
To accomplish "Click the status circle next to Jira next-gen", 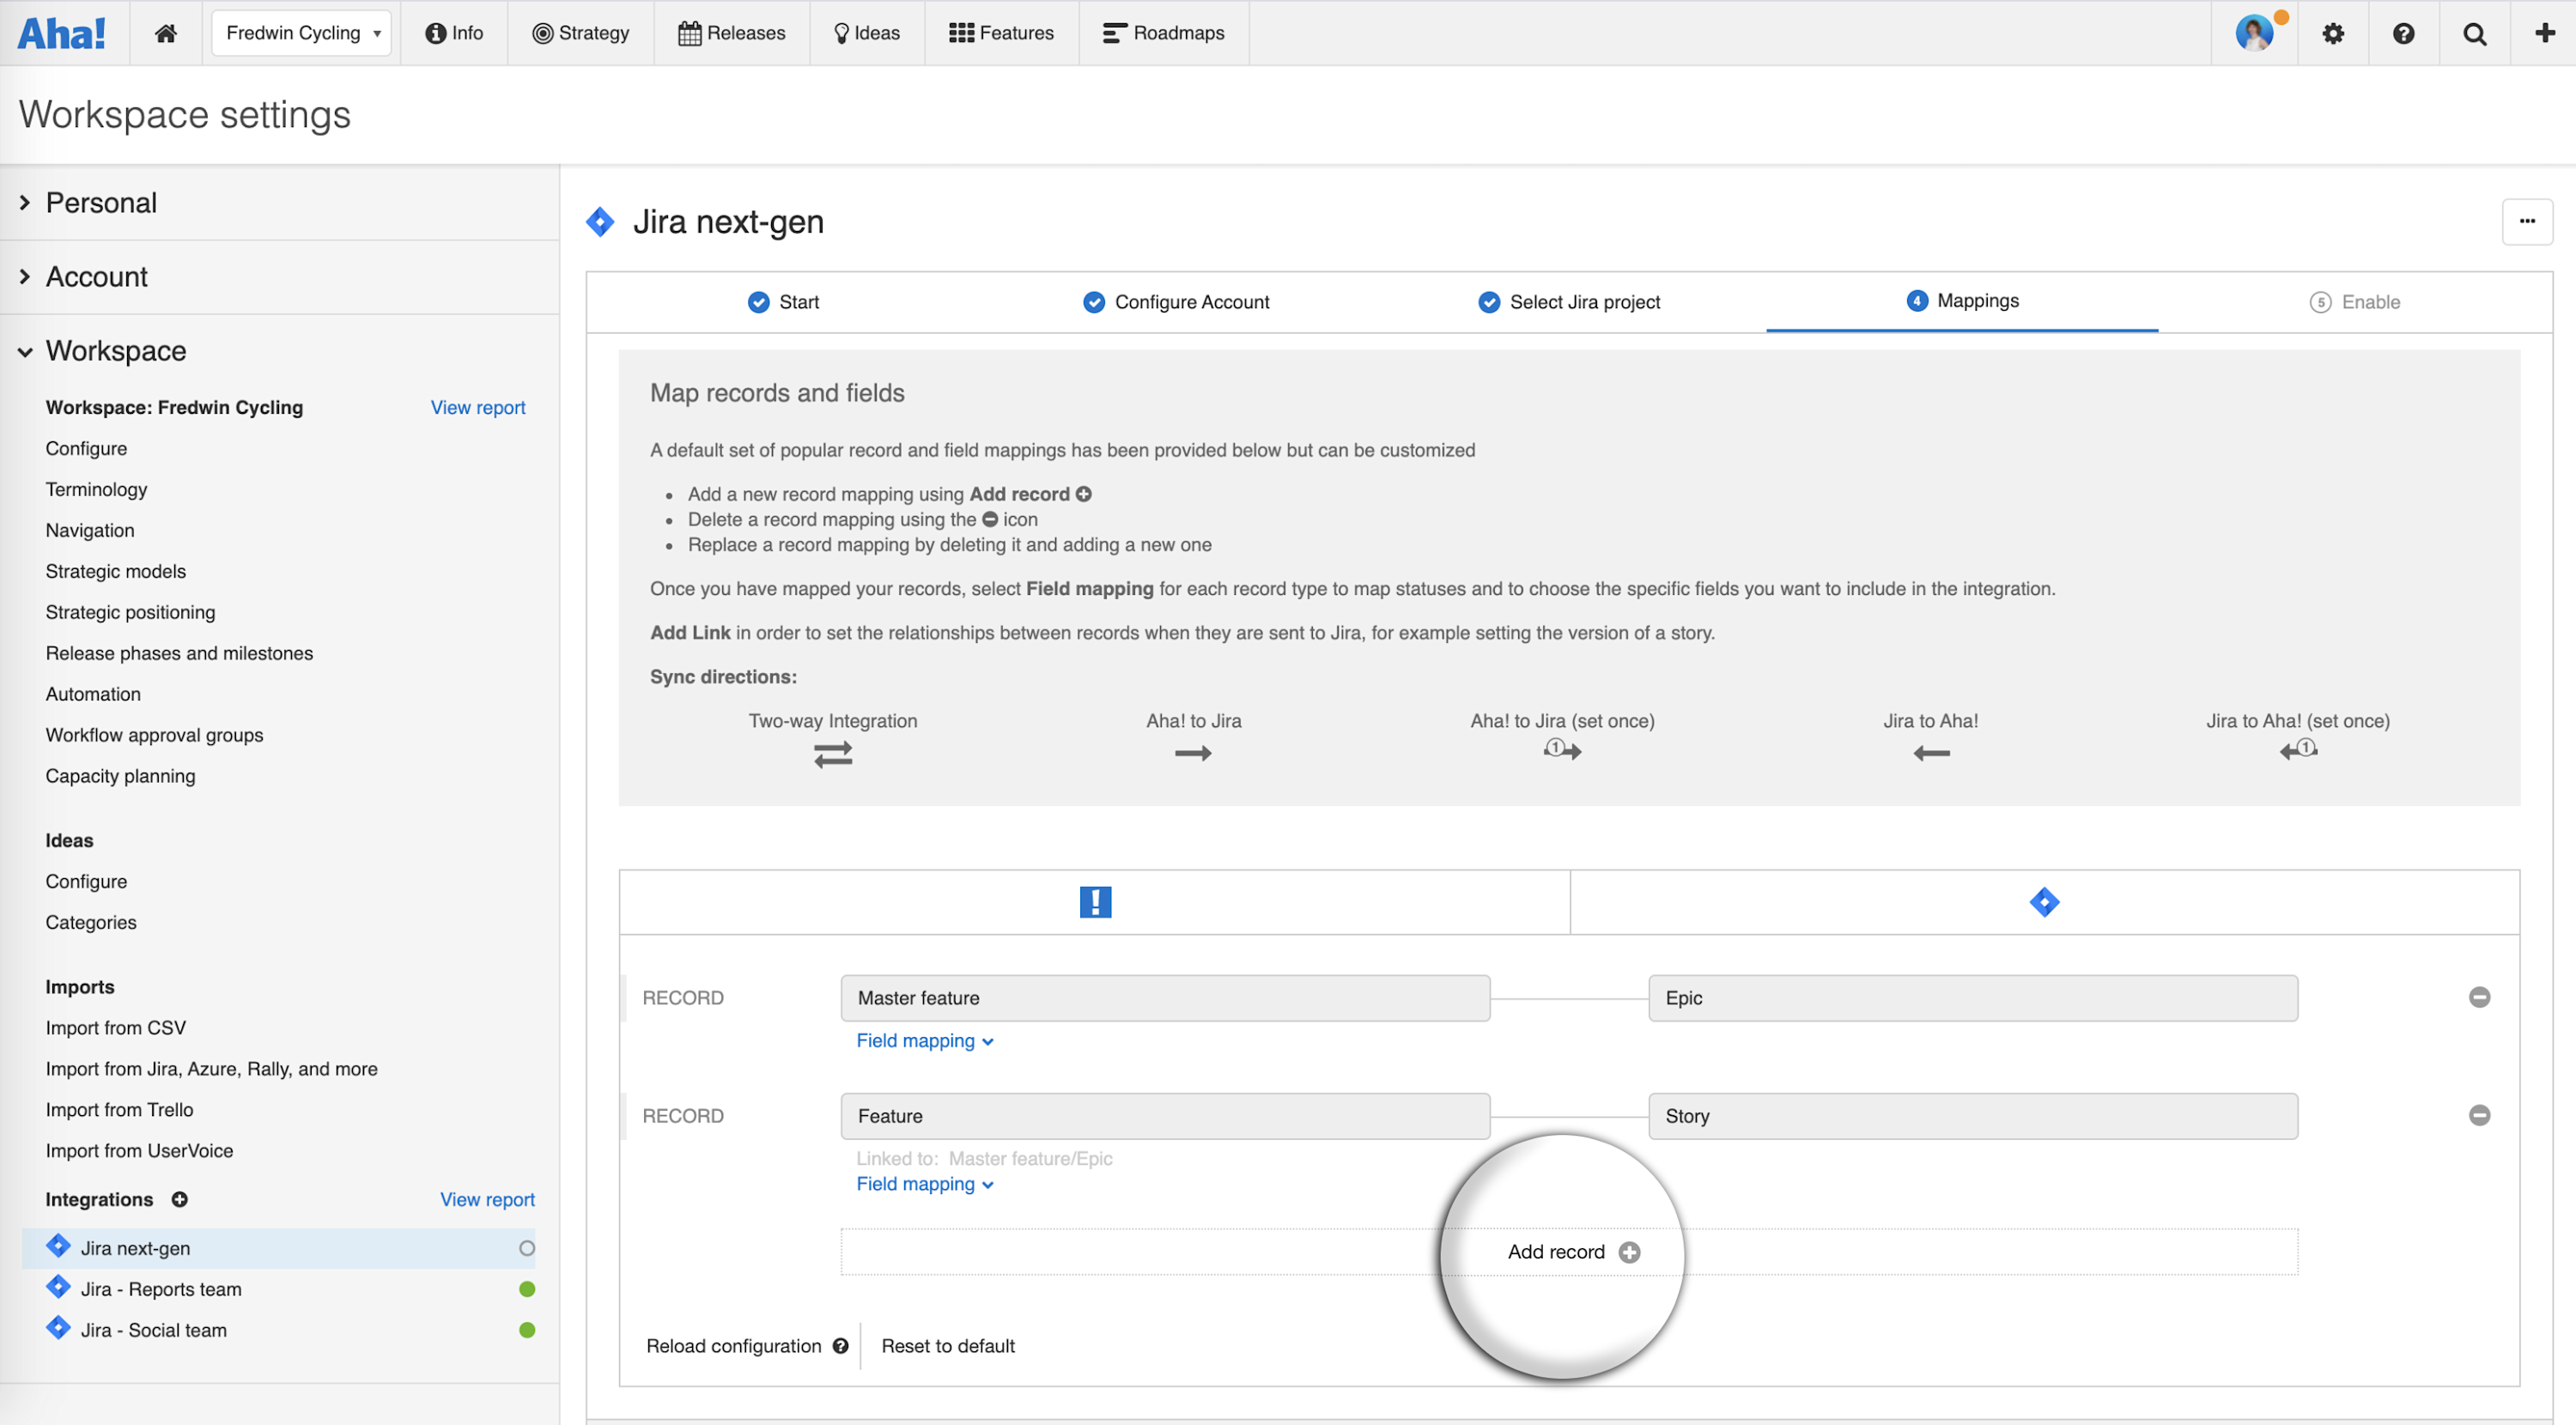I will pyautogui.click(x=527, y=1247).
